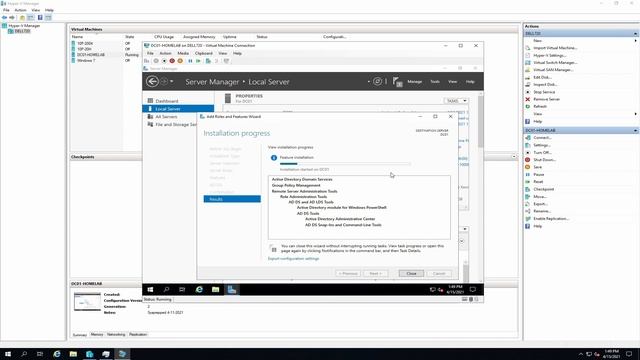
Task: Click Cancel button in wizard
Action: tap(439, 273)
